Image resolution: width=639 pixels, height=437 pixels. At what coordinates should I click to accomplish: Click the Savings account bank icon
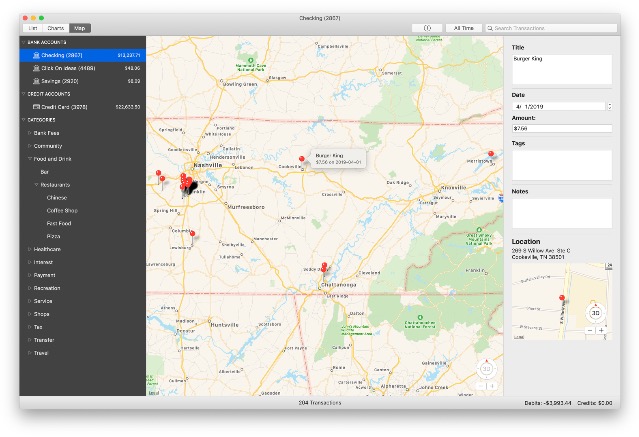tap(36, 81)
